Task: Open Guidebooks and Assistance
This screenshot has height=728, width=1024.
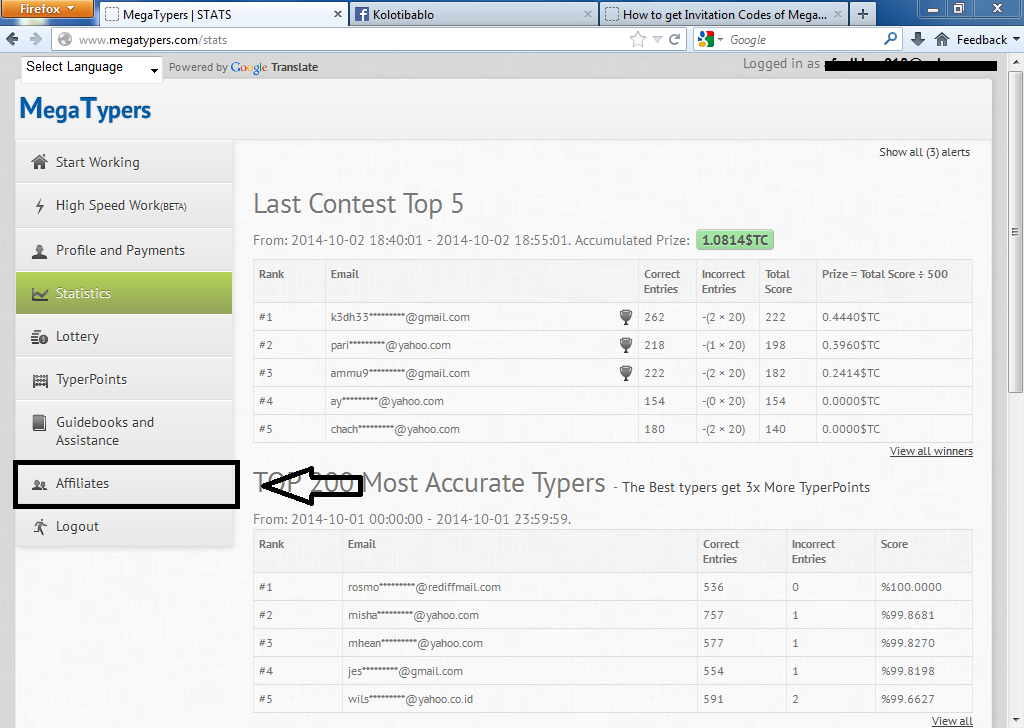Action: tap(124, 431)
